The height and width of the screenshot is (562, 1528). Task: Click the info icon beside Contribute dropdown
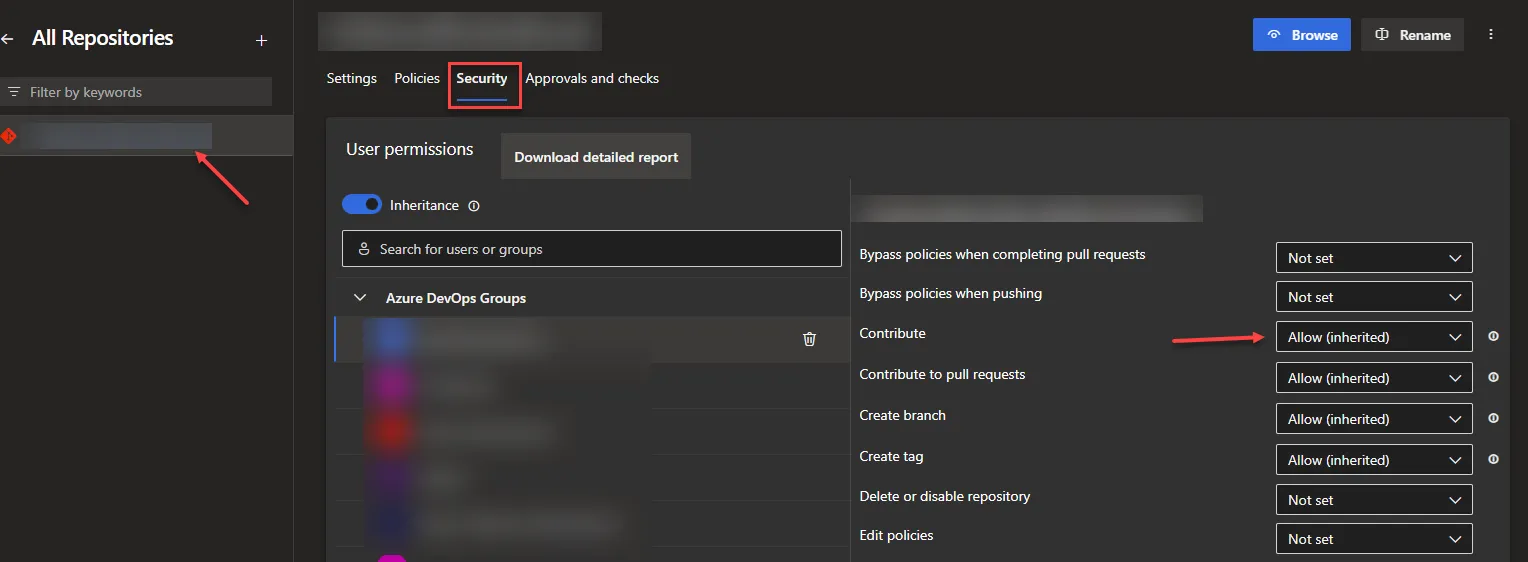1493,337
